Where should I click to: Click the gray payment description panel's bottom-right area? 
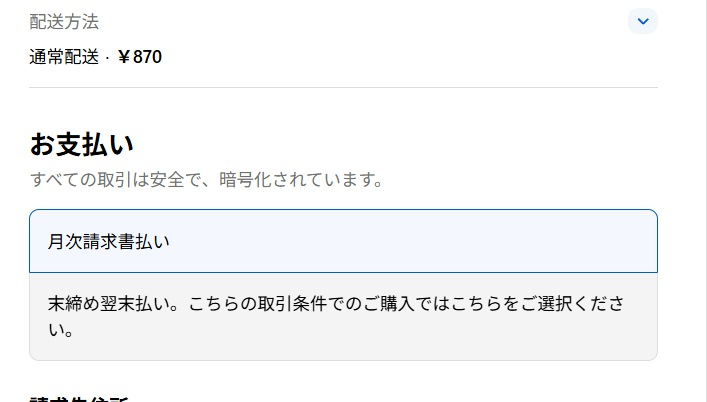pos(600,340)
